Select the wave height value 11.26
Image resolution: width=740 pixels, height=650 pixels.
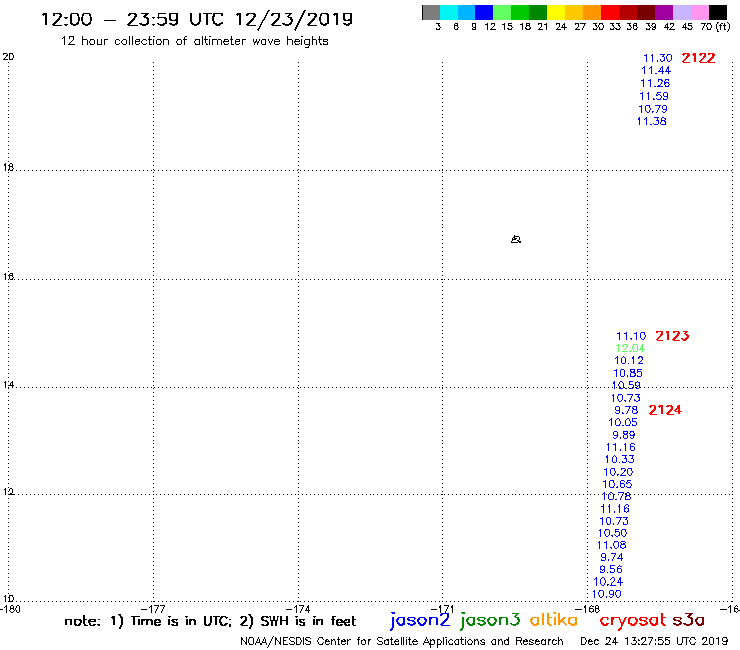(655, 83)
